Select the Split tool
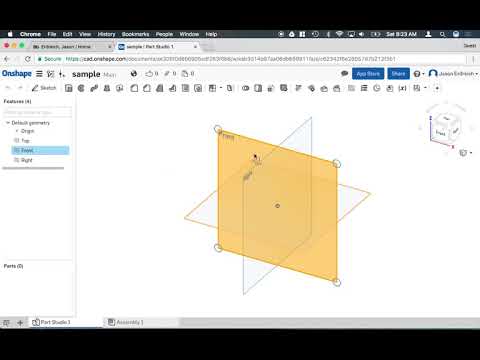 258,88
